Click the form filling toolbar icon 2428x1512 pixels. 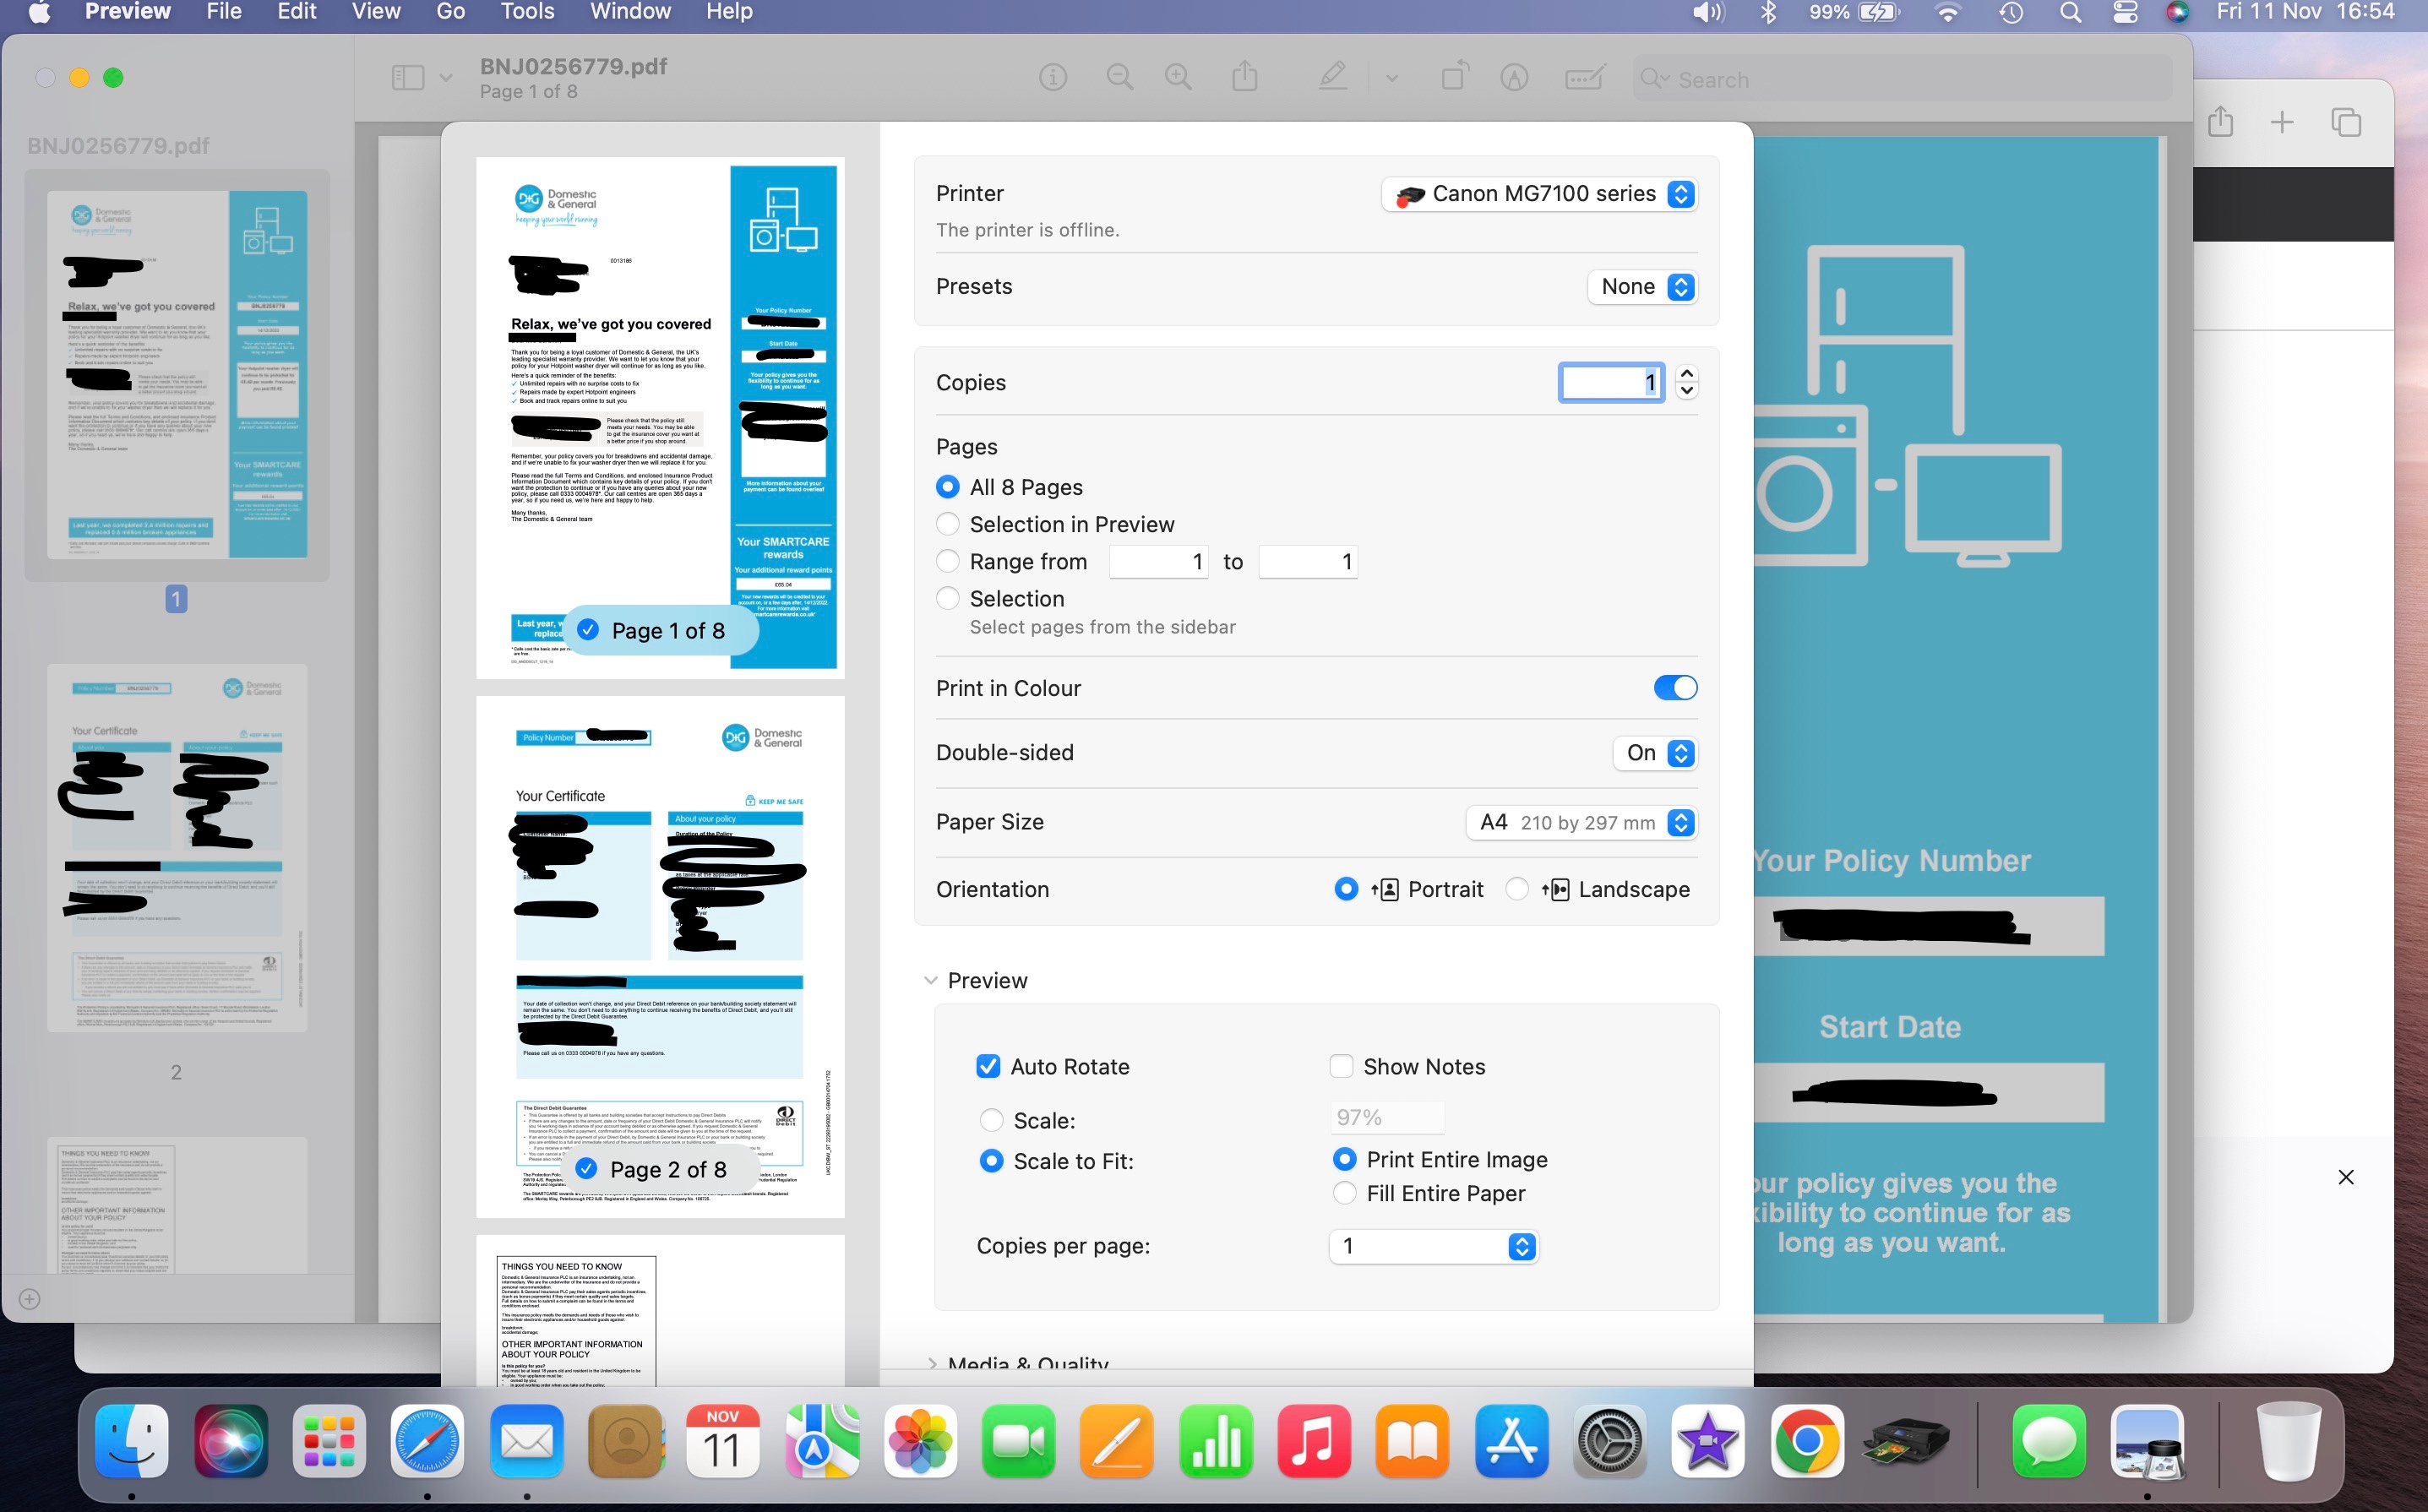coord(1584,78)
